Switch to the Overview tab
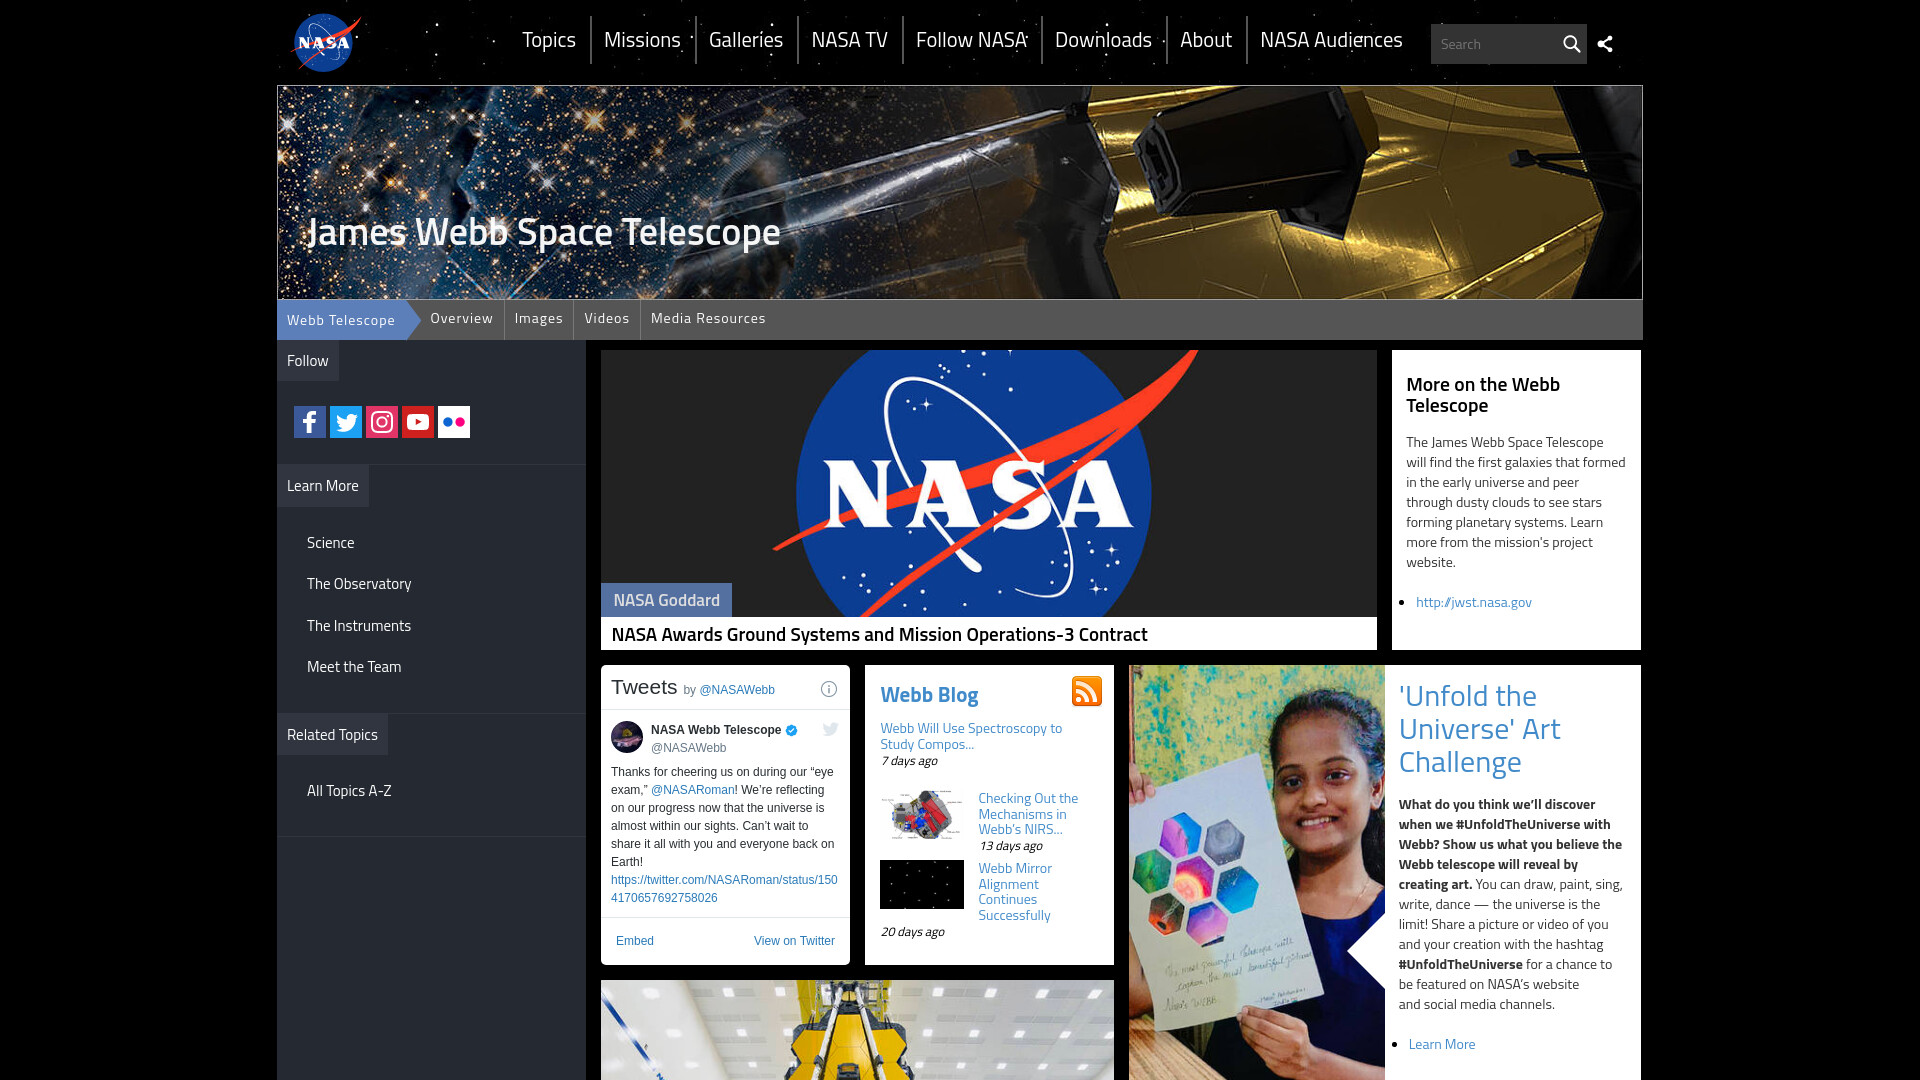 [x=462, y=319]
